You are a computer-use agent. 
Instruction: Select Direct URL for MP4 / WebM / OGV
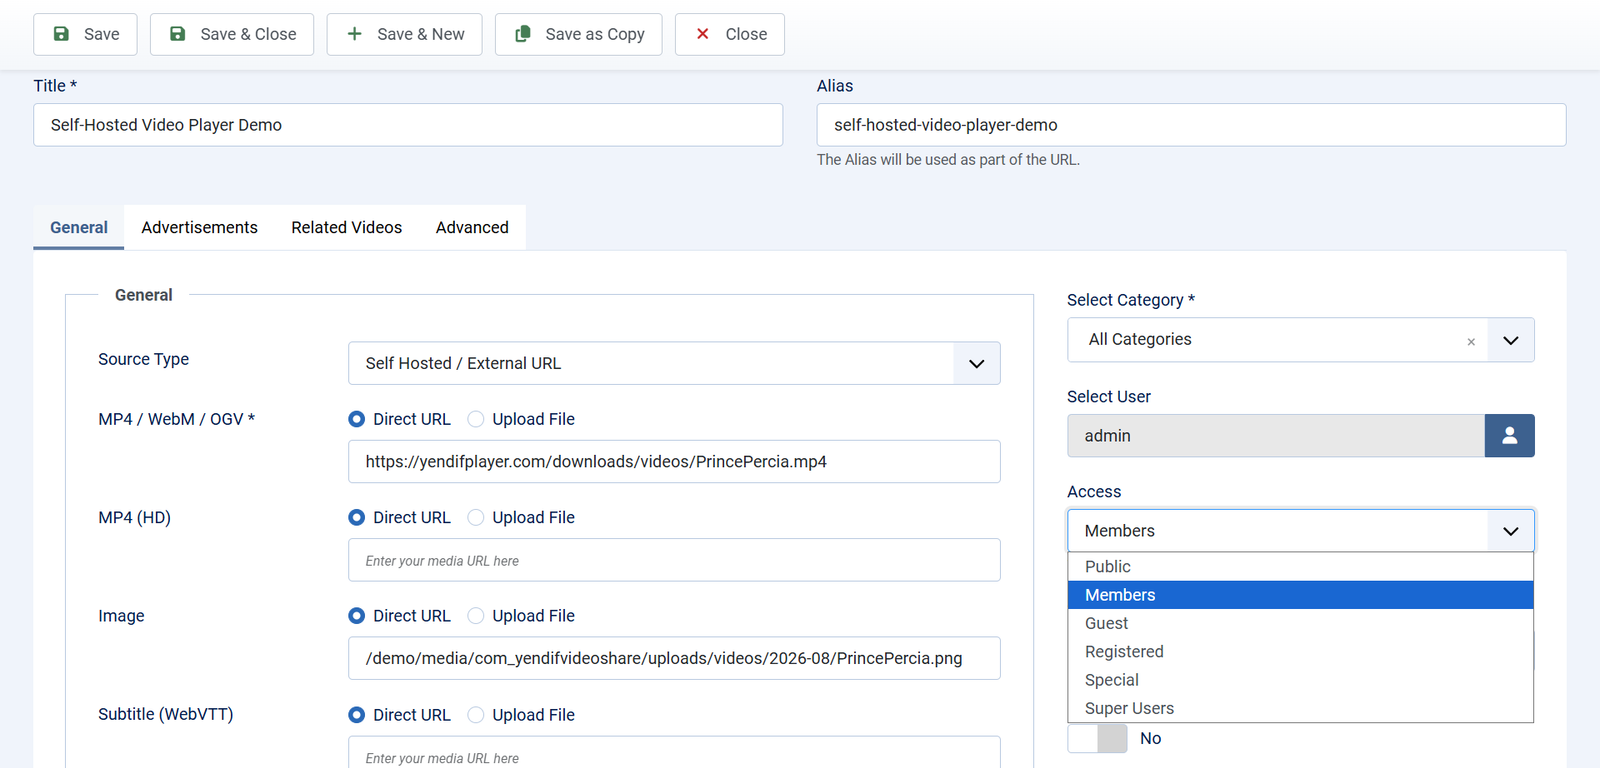[357, 419]
